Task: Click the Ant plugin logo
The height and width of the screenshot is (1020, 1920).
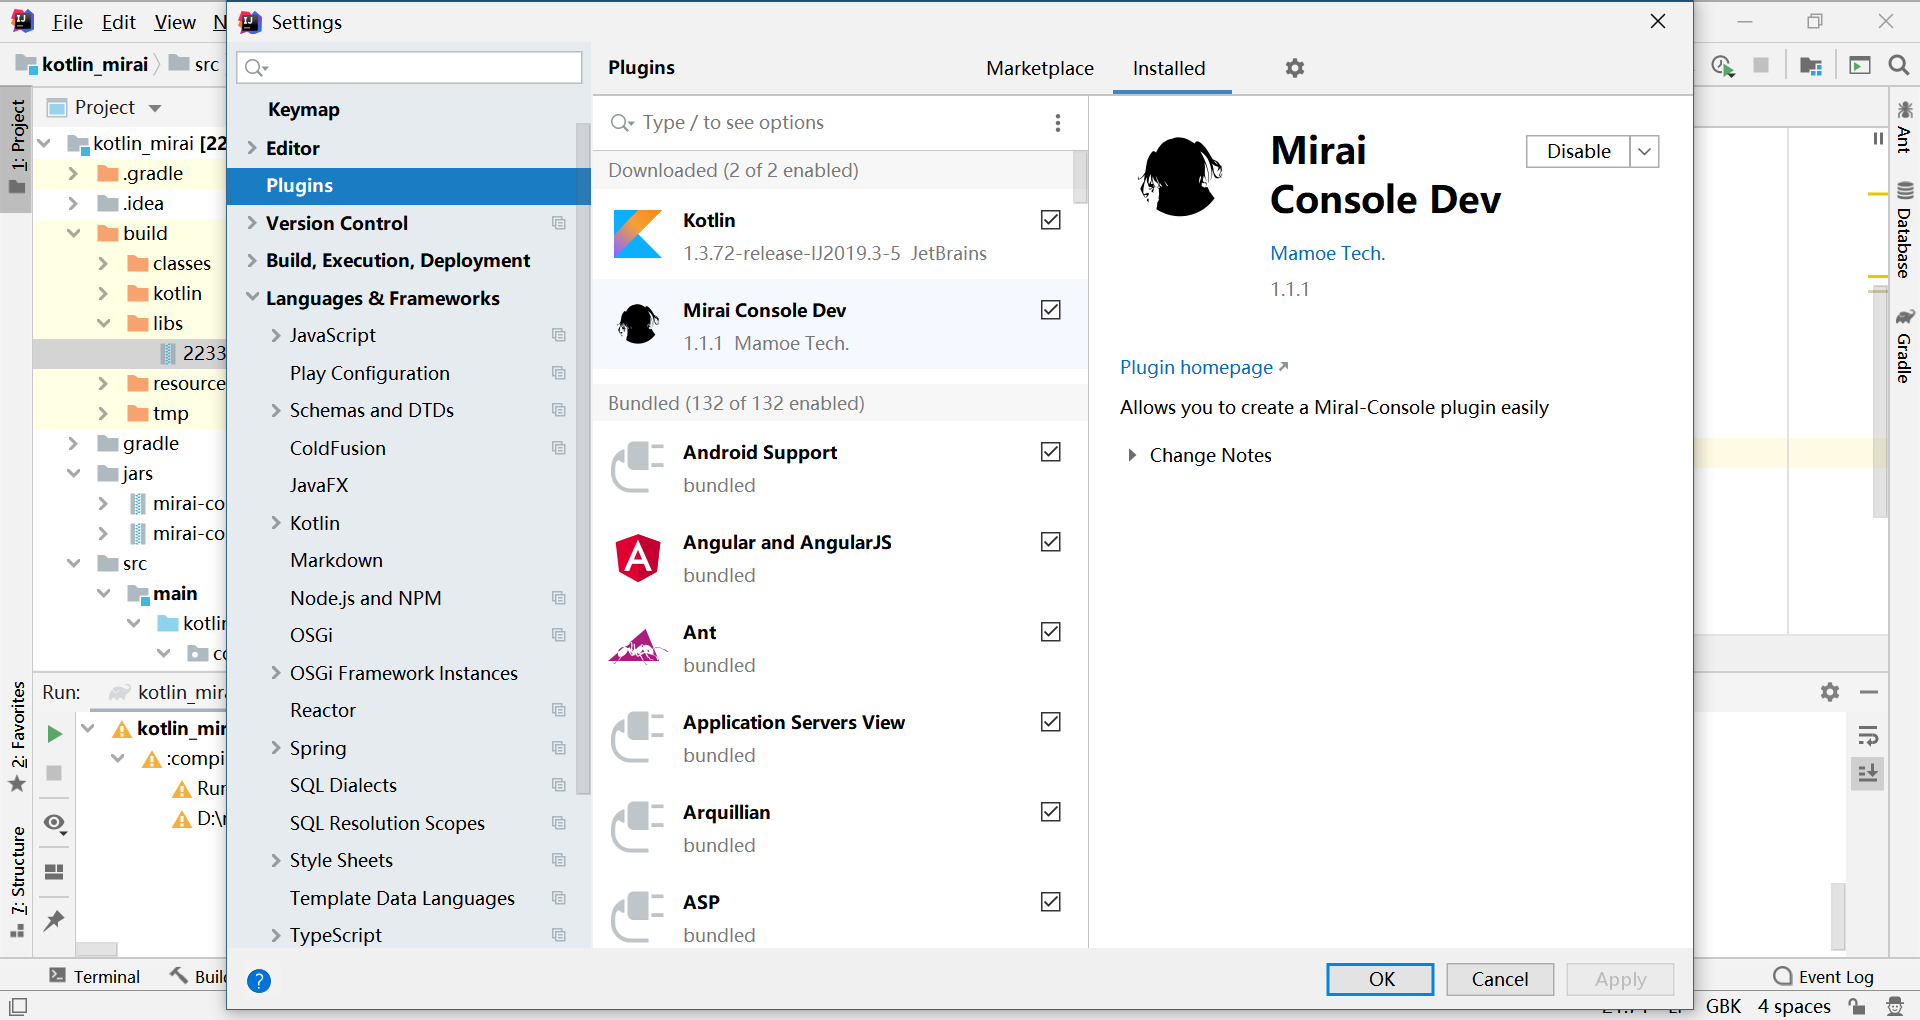Action: (x=638, y=647)
